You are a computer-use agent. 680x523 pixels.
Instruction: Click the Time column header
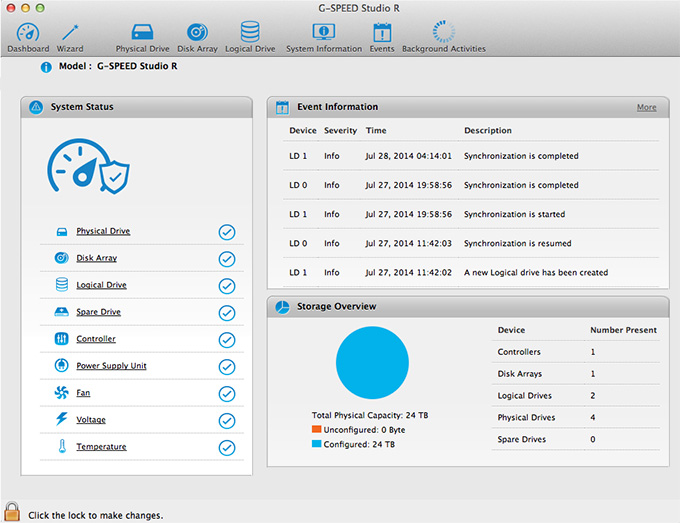pos(376,131)
